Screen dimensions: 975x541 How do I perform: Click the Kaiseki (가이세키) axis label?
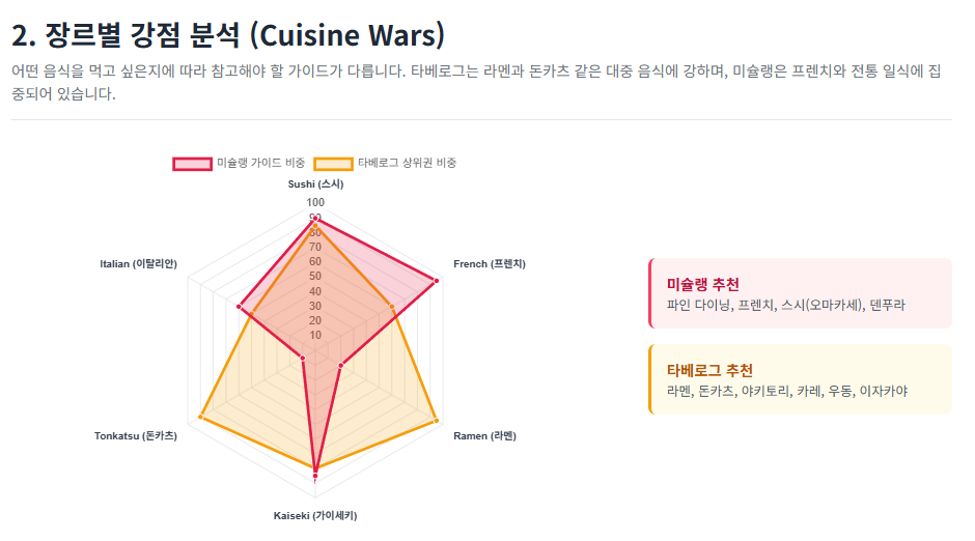315,516
